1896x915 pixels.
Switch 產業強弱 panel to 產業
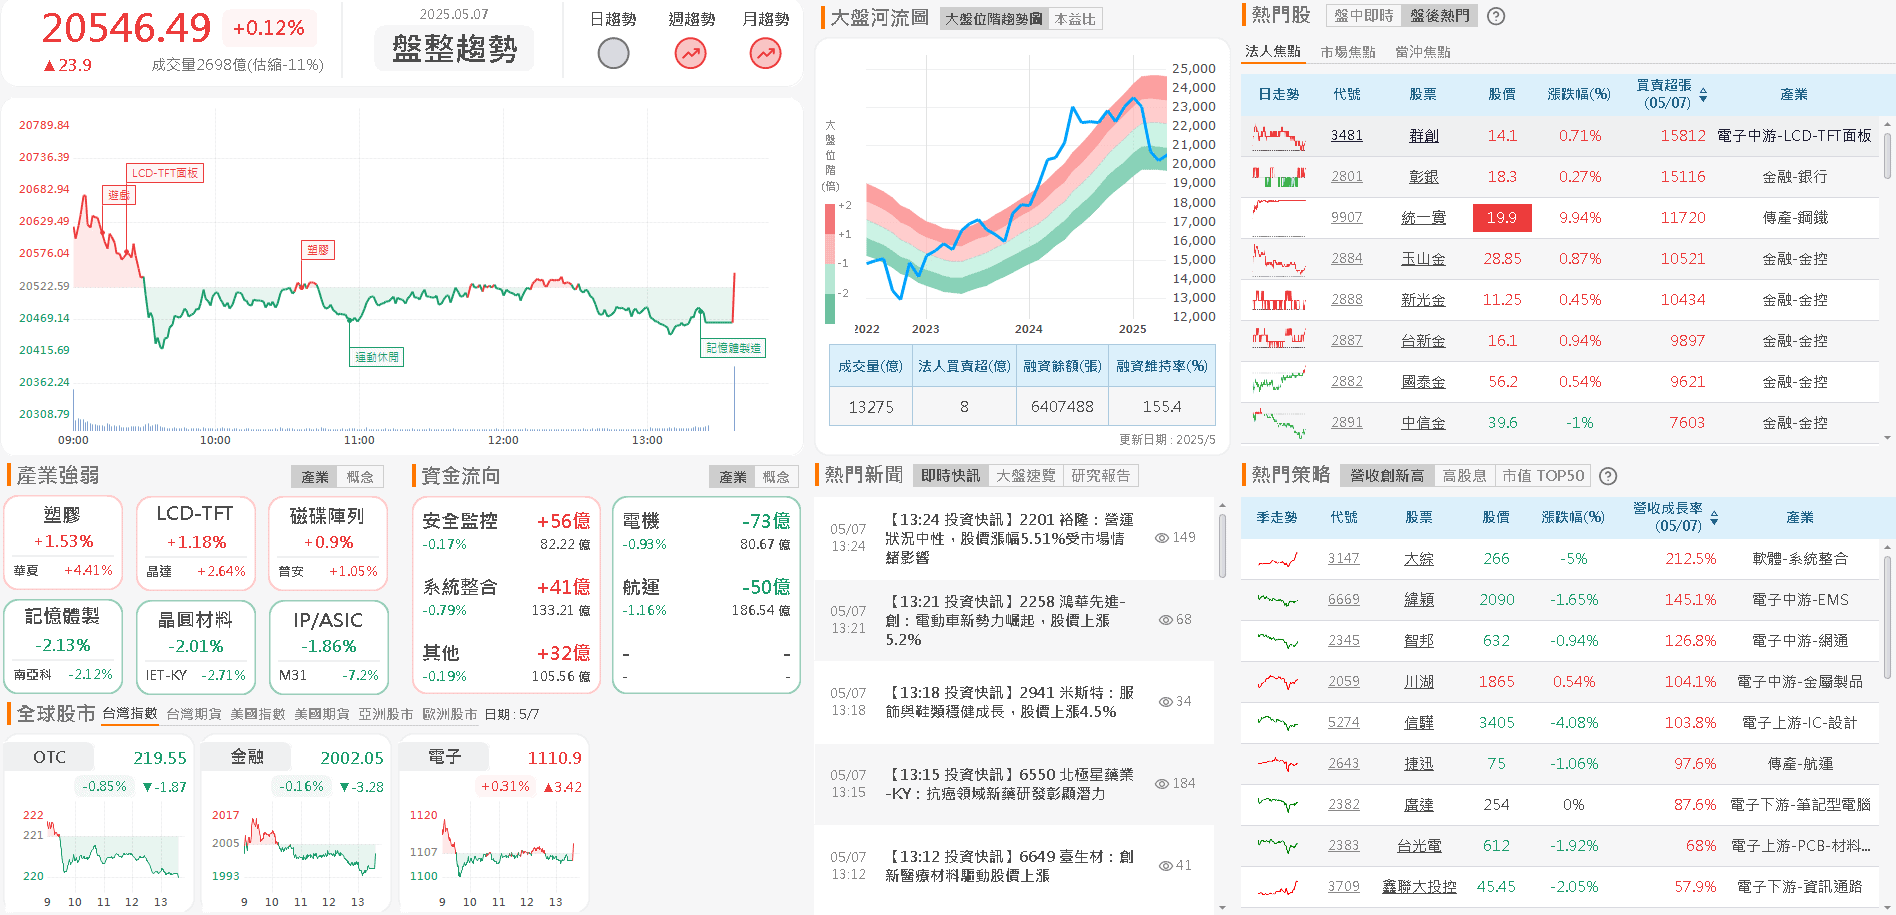pyautogui.click(x=315, y=477)
